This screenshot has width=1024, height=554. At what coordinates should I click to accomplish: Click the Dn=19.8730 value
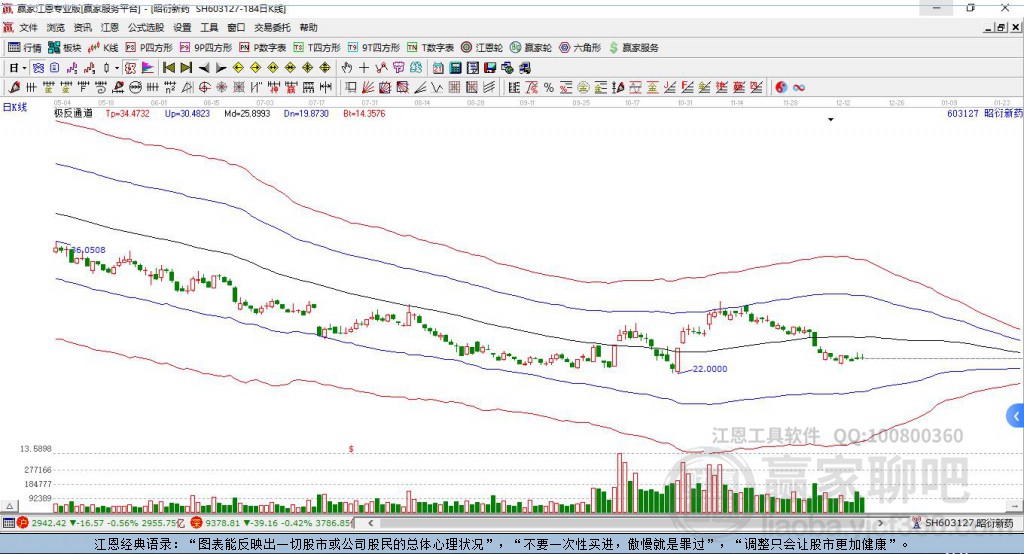click(x=306, y=113)
